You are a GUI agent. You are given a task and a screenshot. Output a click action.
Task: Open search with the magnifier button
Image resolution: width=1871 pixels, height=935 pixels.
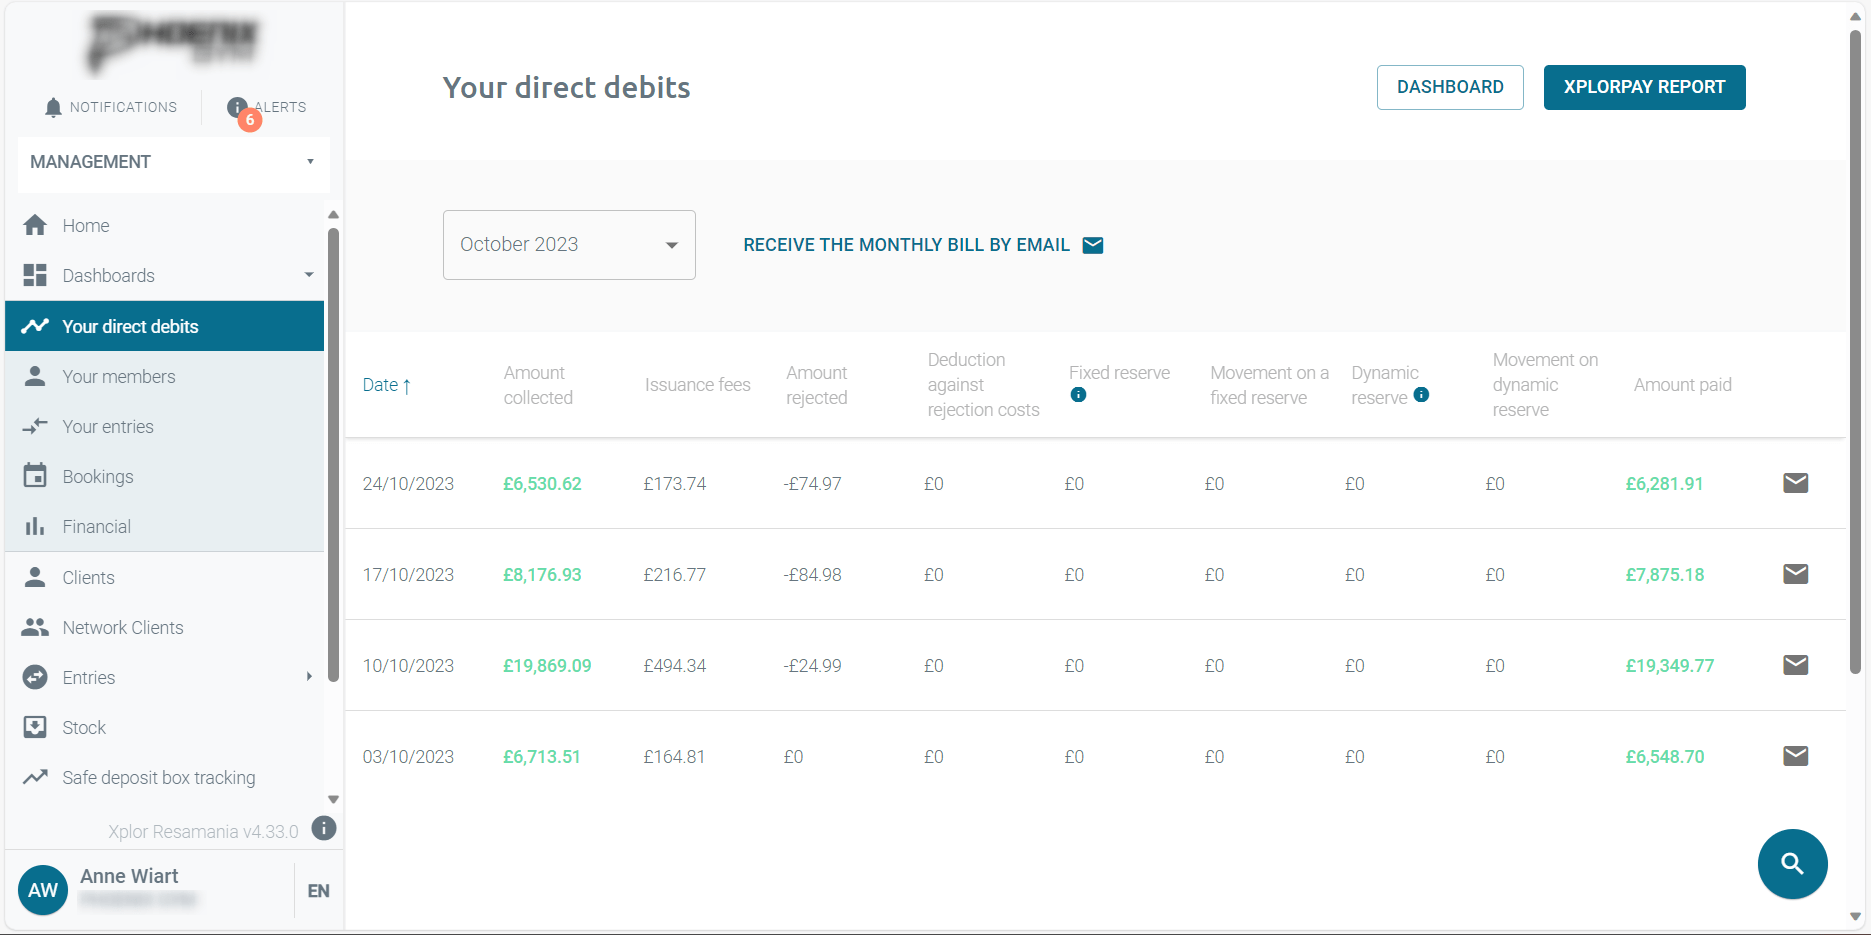tap(1792, 864)
